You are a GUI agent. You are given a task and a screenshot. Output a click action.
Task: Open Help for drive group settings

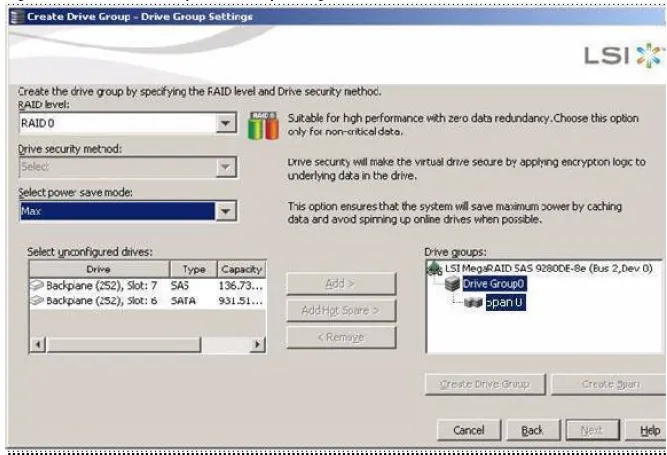tap(649, 430)
